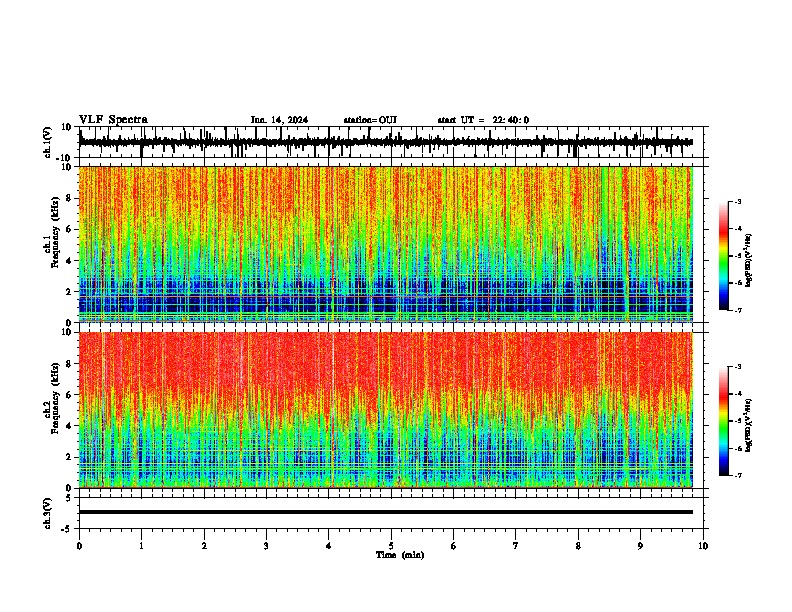
Task: Click the '8' kHz tick of ch.2 spectrogram
Action: tap(69, 364)
